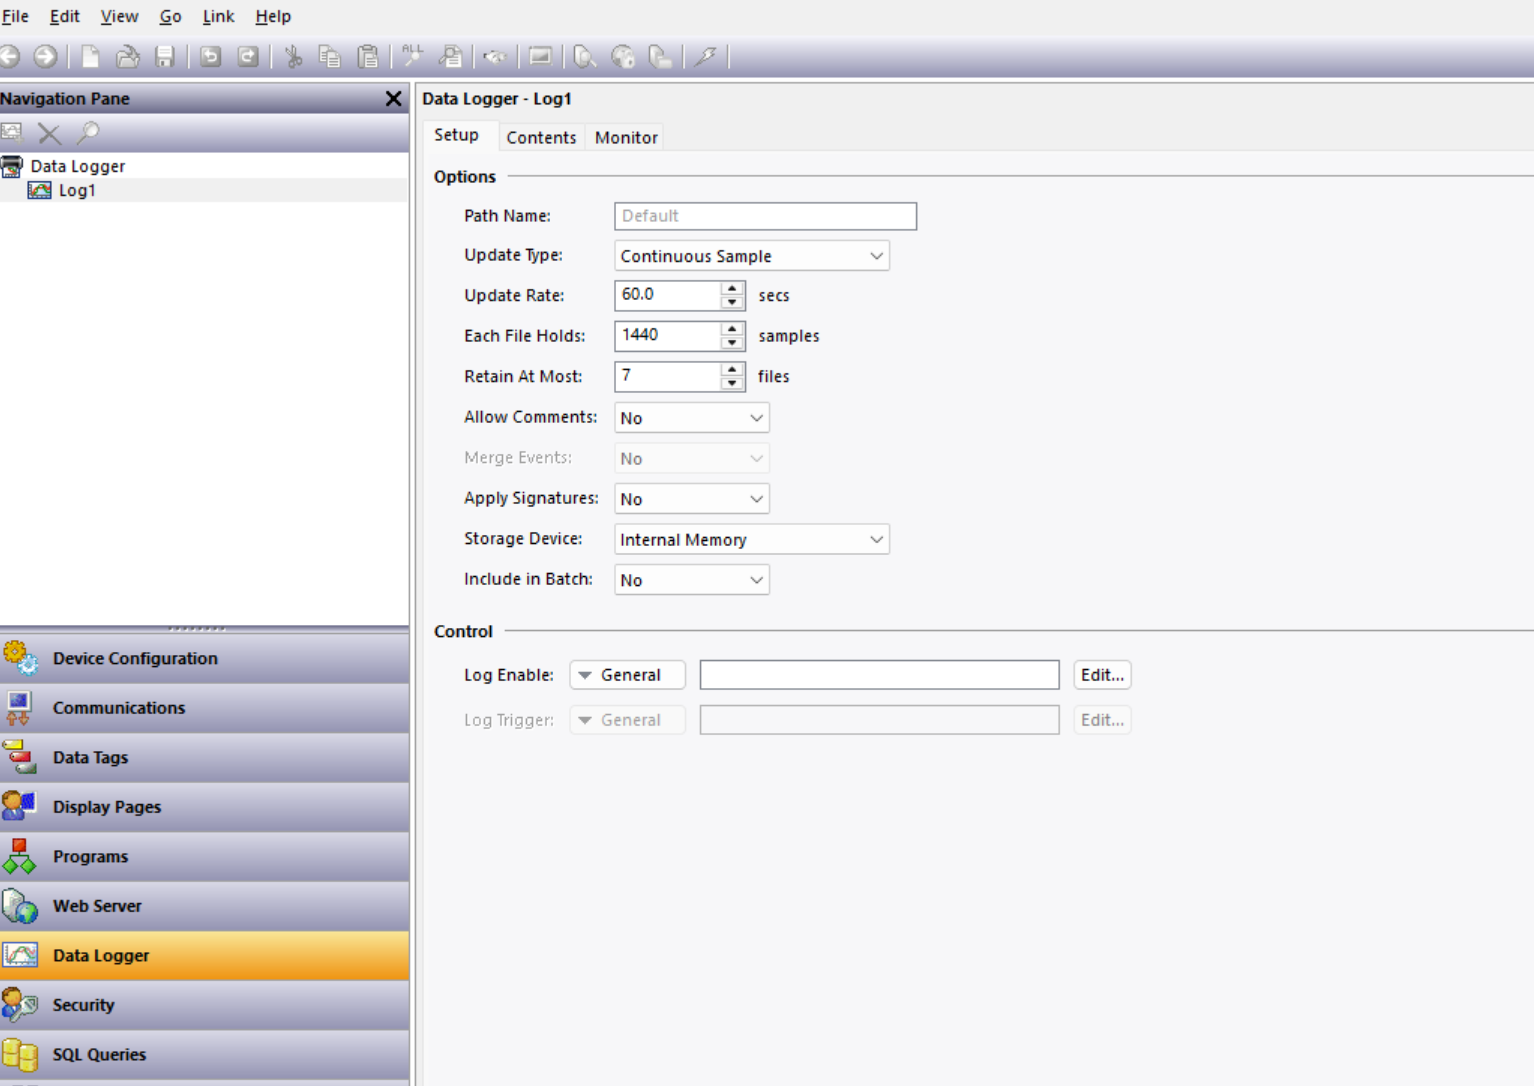Click the Save toolbar icon
The width and height of the screenshot is (1534, 1086).
(165, 57)
